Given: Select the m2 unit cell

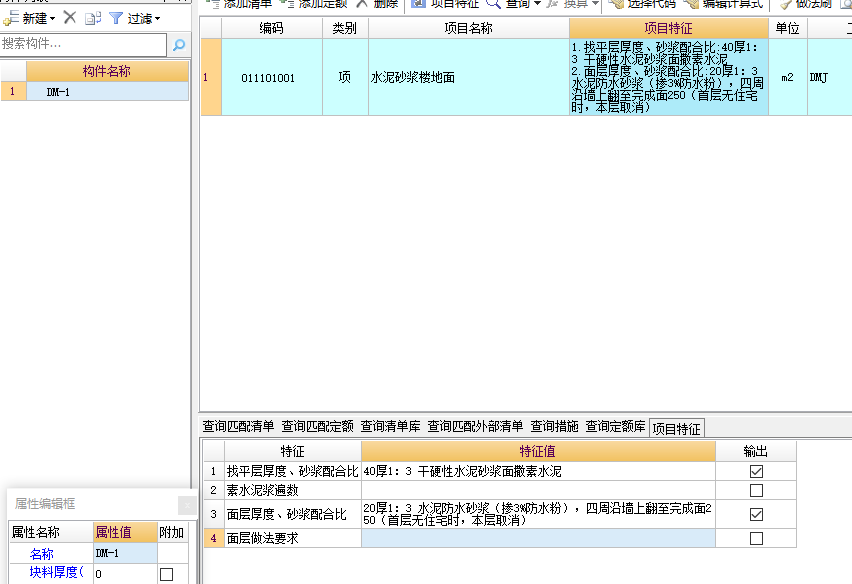Looking at the screenshot, I should [787, 78].
